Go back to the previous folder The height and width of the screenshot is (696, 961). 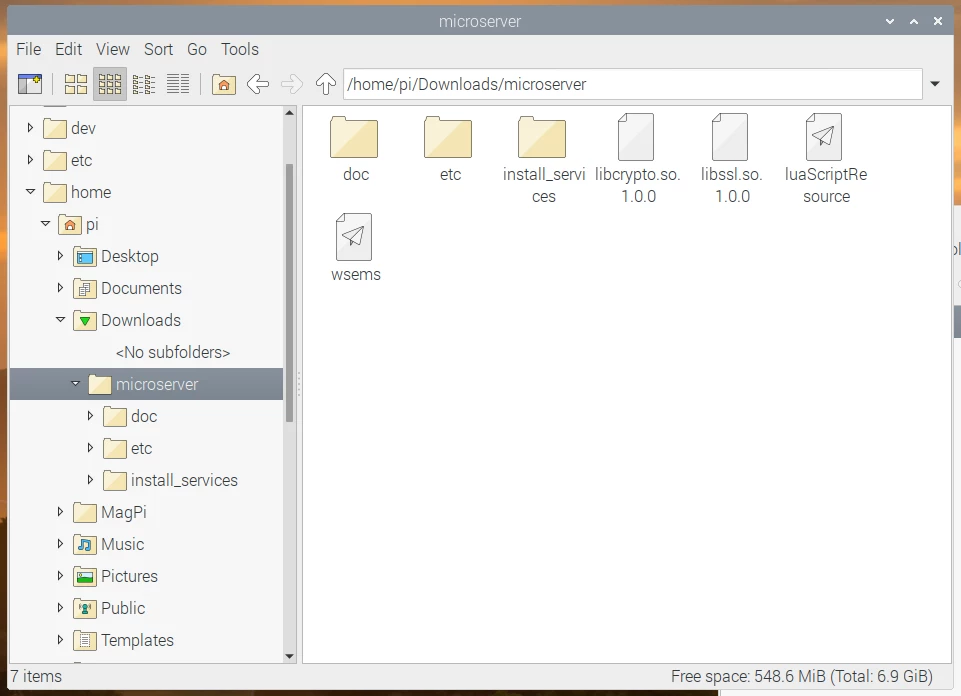click(x=257, y=84)
